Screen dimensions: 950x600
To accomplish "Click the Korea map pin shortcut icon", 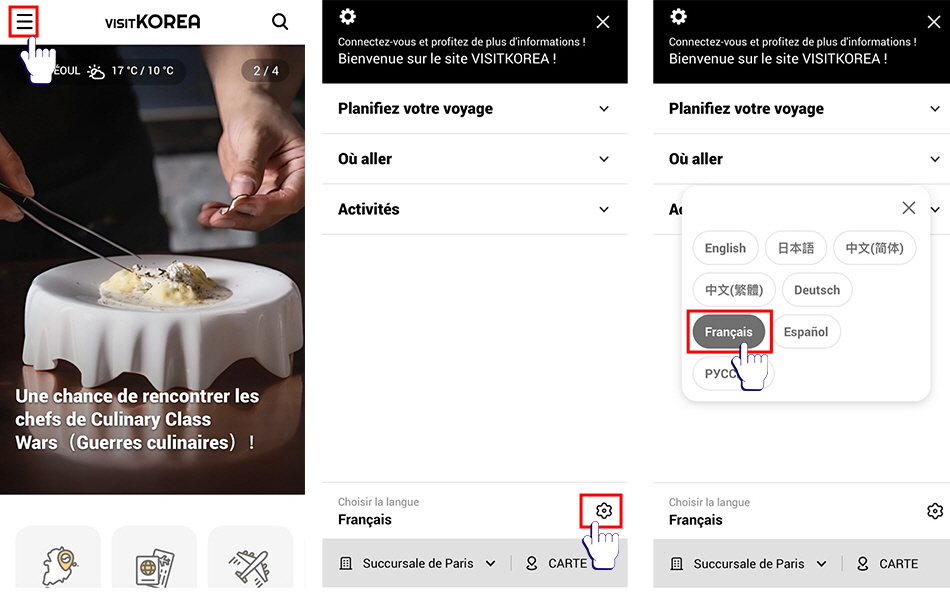I will 59,566.
